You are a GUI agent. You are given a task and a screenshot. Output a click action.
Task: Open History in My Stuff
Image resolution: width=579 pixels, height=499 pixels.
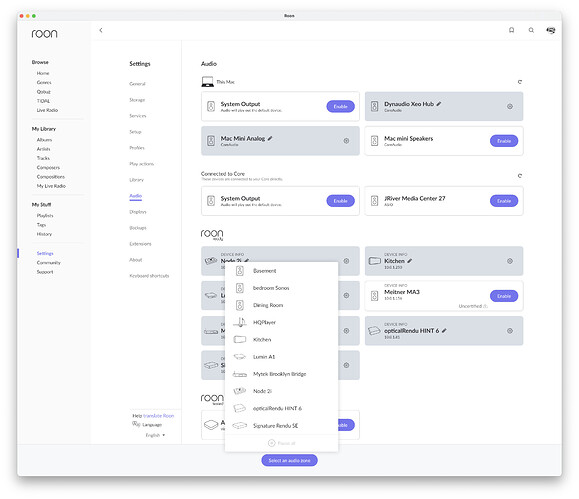tap(44, 234)
